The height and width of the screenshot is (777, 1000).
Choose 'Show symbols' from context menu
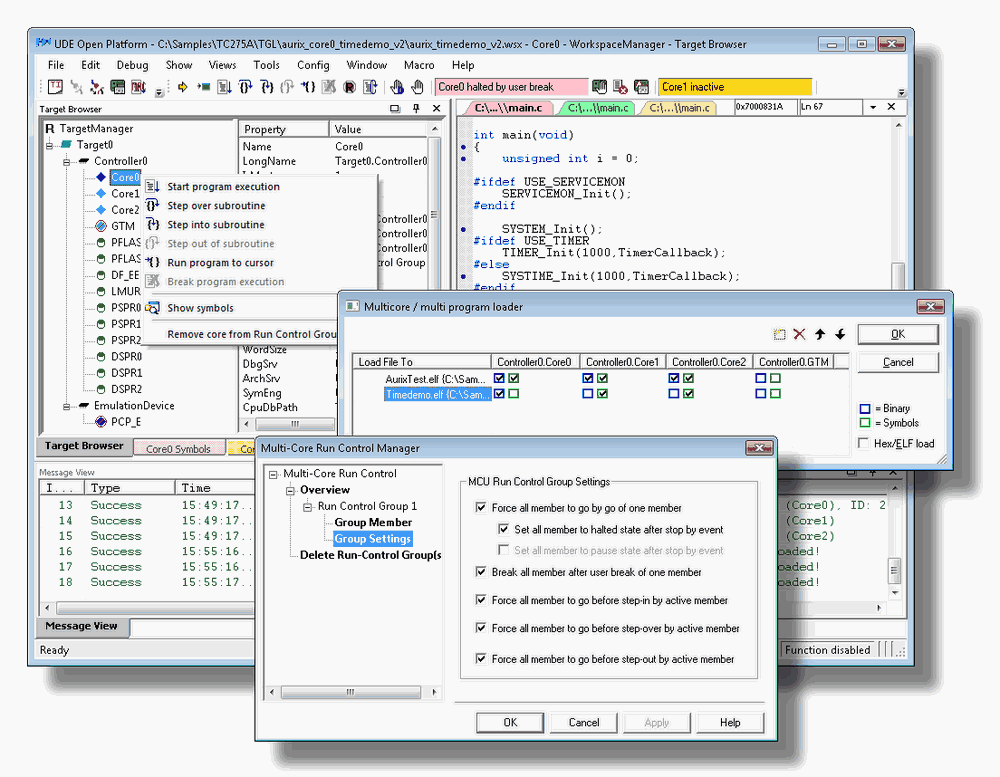pos(200,308)
